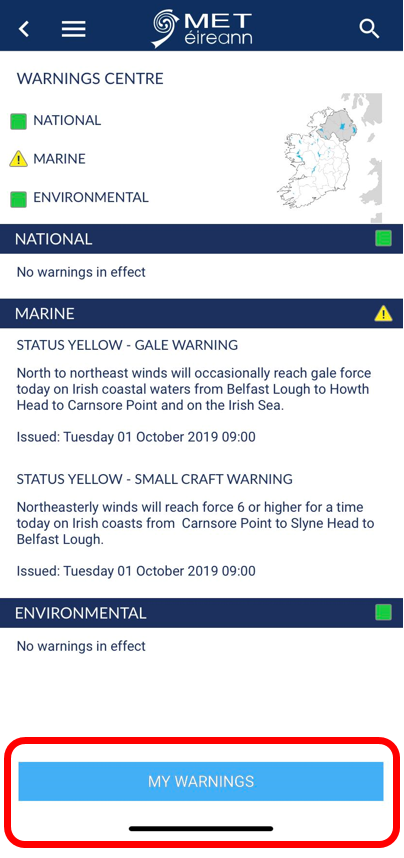Expand the NATIONAL section header
Screen dimensions: 404x858
[x=201, y=239]
